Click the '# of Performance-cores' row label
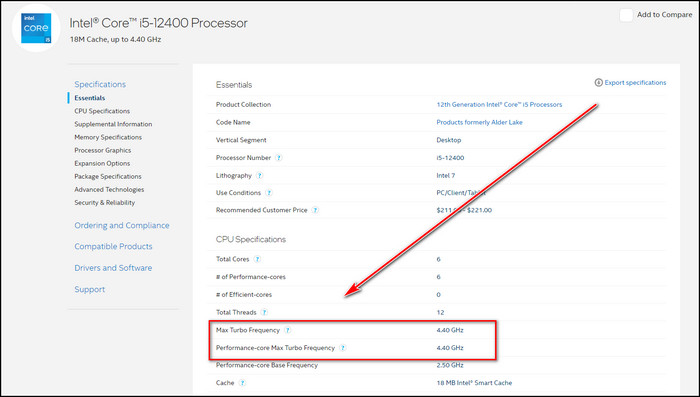The width and height of the screenshot is (700, 397). click(251, 277)
